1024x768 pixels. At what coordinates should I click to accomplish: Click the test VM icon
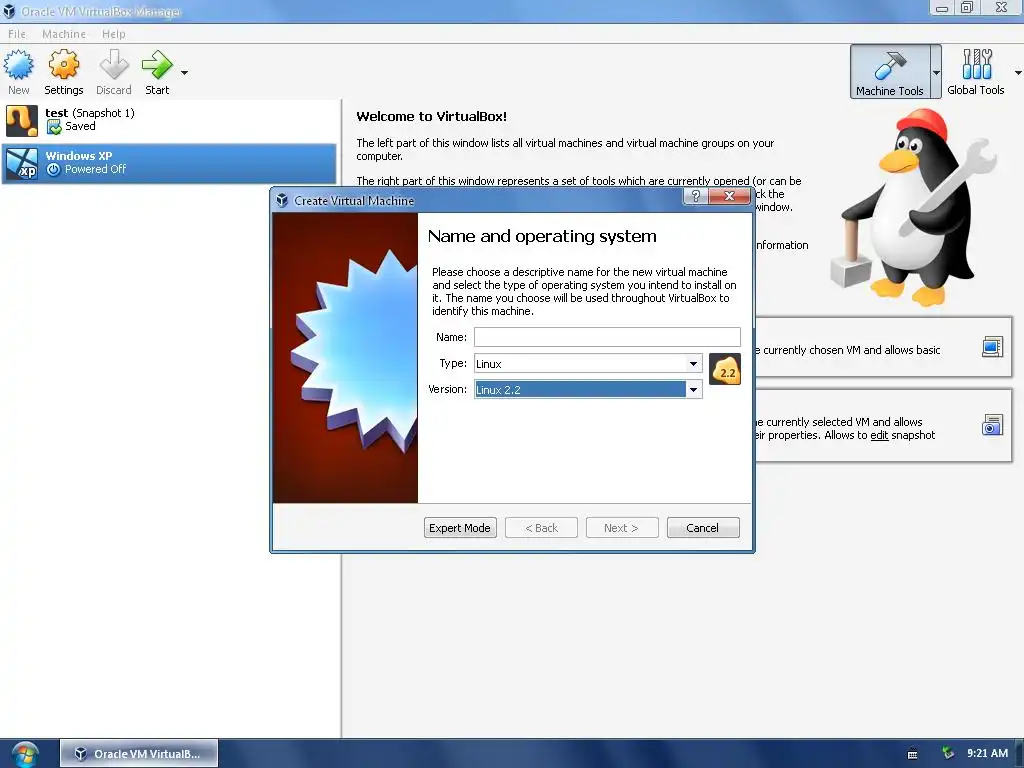coord(22,120)
